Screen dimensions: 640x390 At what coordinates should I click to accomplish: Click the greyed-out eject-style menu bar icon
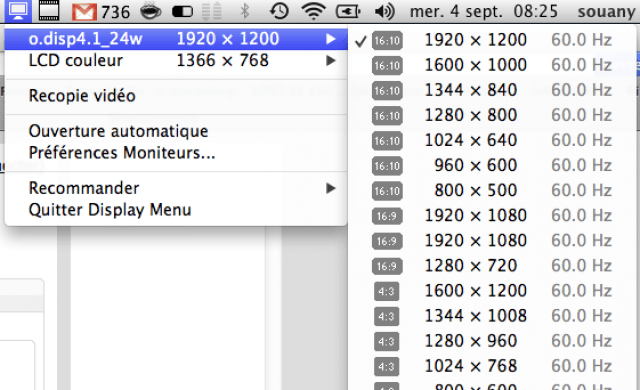[211, 11]
